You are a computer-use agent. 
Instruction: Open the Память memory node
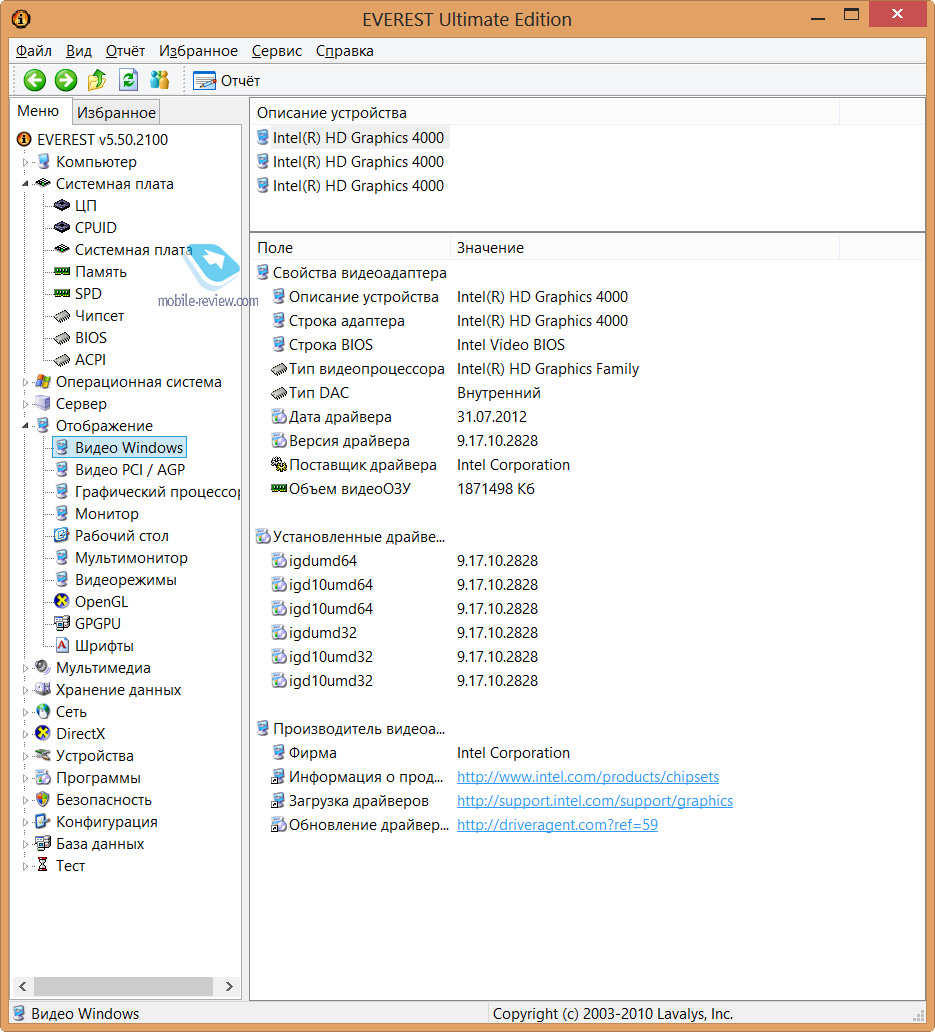[101, 272]
